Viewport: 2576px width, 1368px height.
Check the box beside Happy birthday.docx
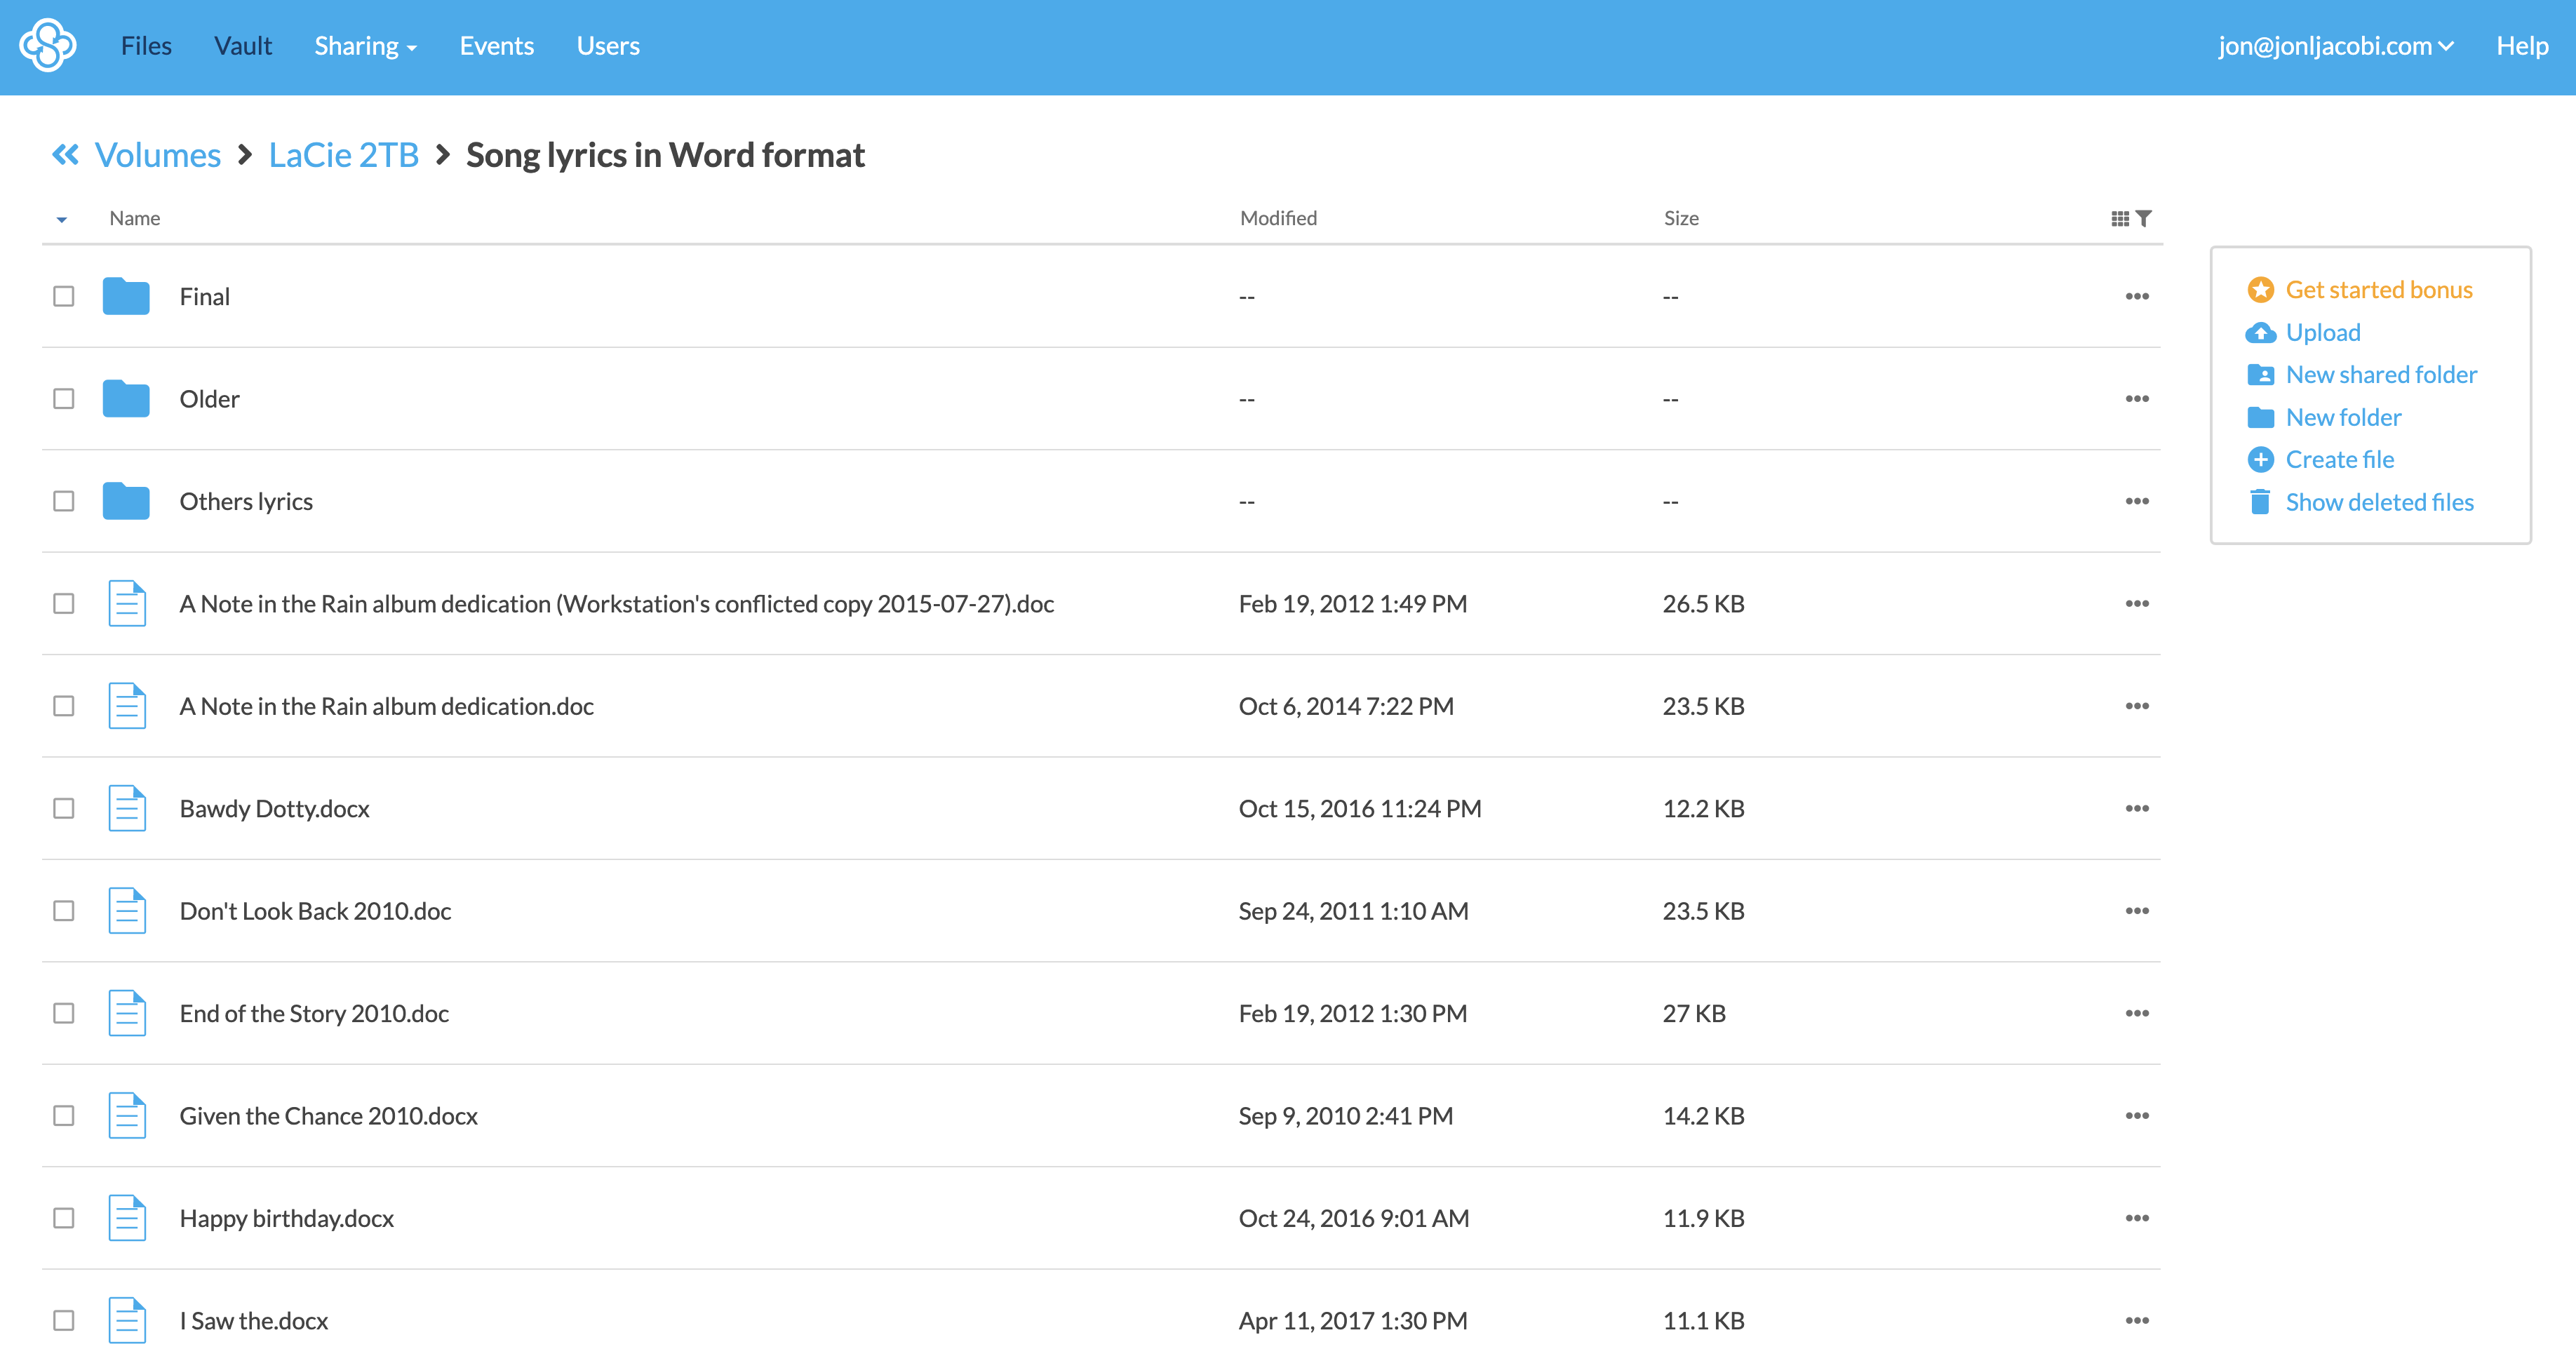[63, 1218]
